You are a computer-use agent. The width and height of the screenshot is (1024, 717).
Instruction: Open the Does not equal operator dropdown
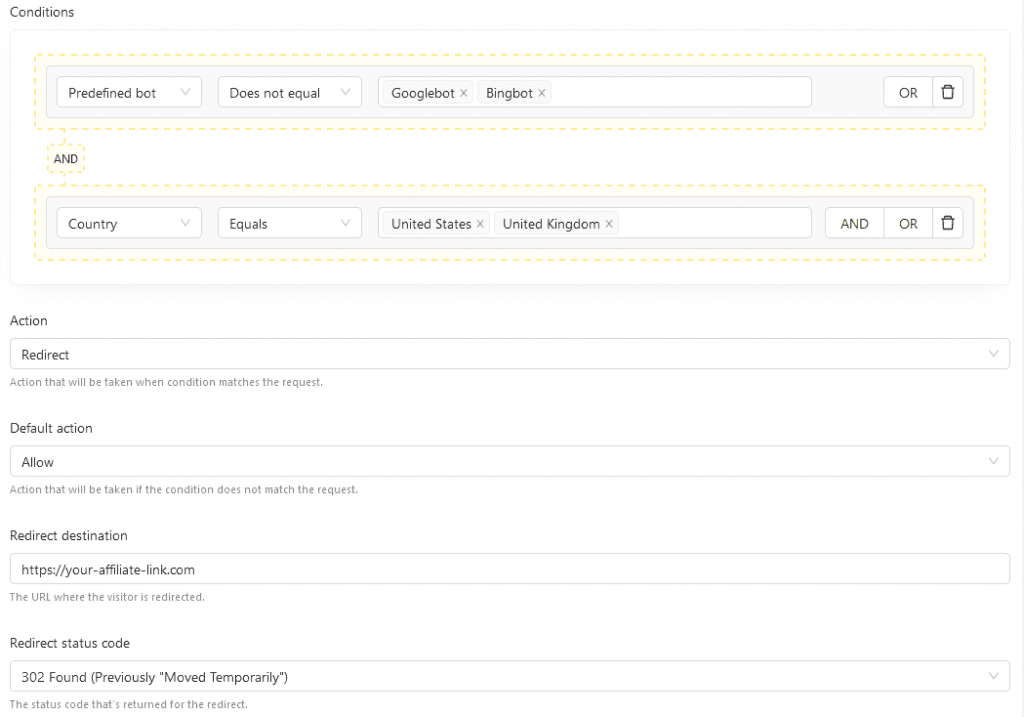290,92
